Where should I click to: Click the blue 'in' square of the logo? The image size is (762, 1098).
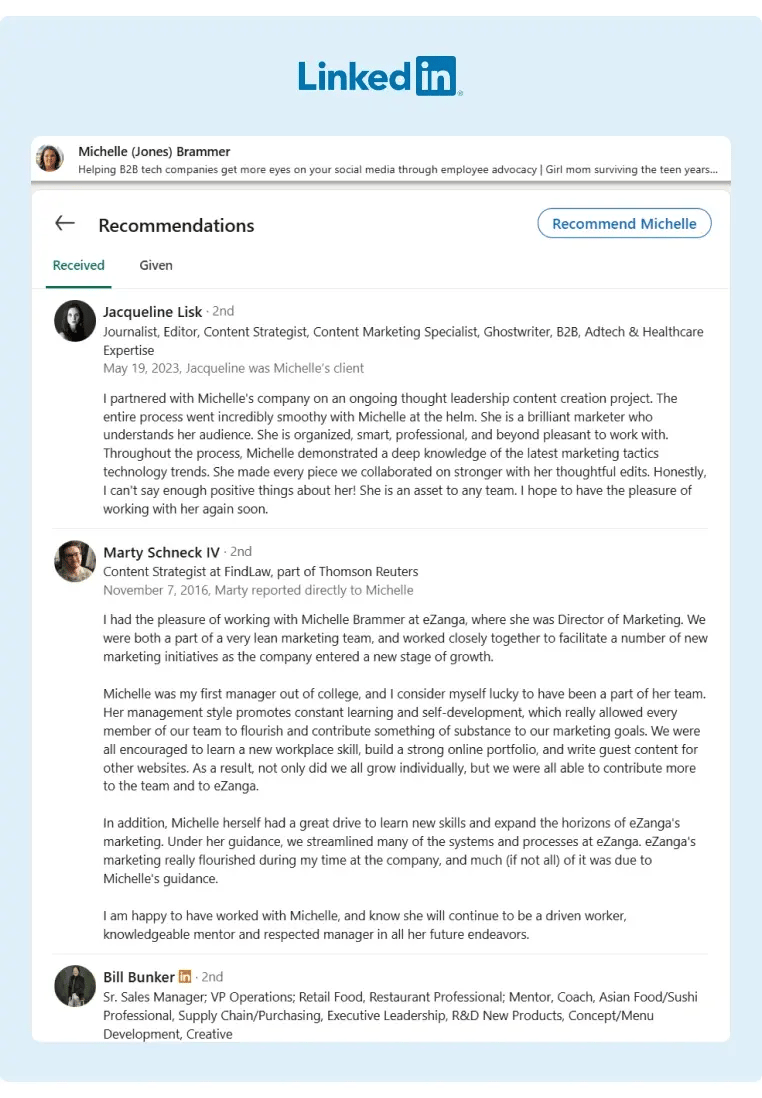(438, 75)
